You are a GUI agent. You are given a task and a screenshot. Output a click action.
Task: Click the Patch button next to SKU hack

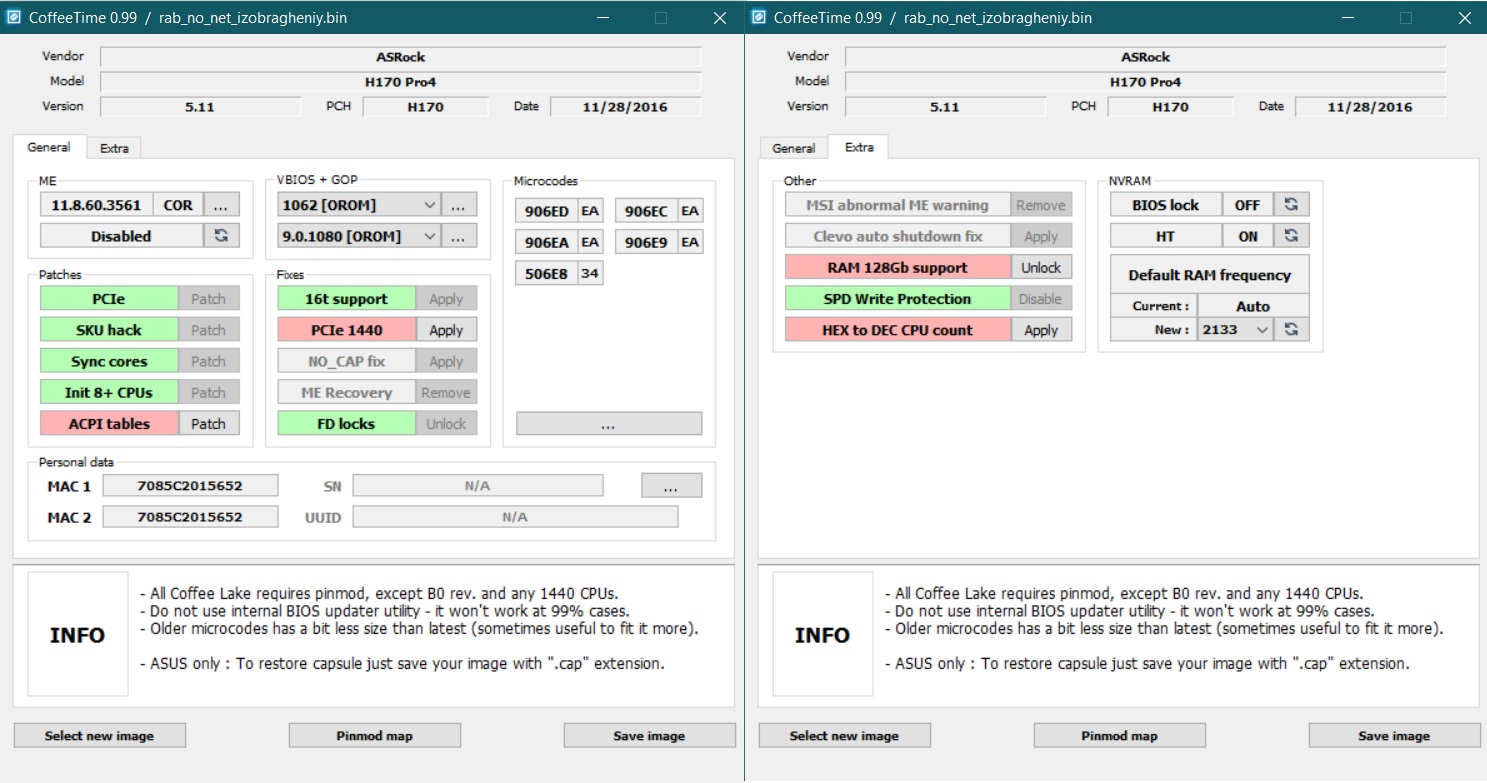(209, 330)
